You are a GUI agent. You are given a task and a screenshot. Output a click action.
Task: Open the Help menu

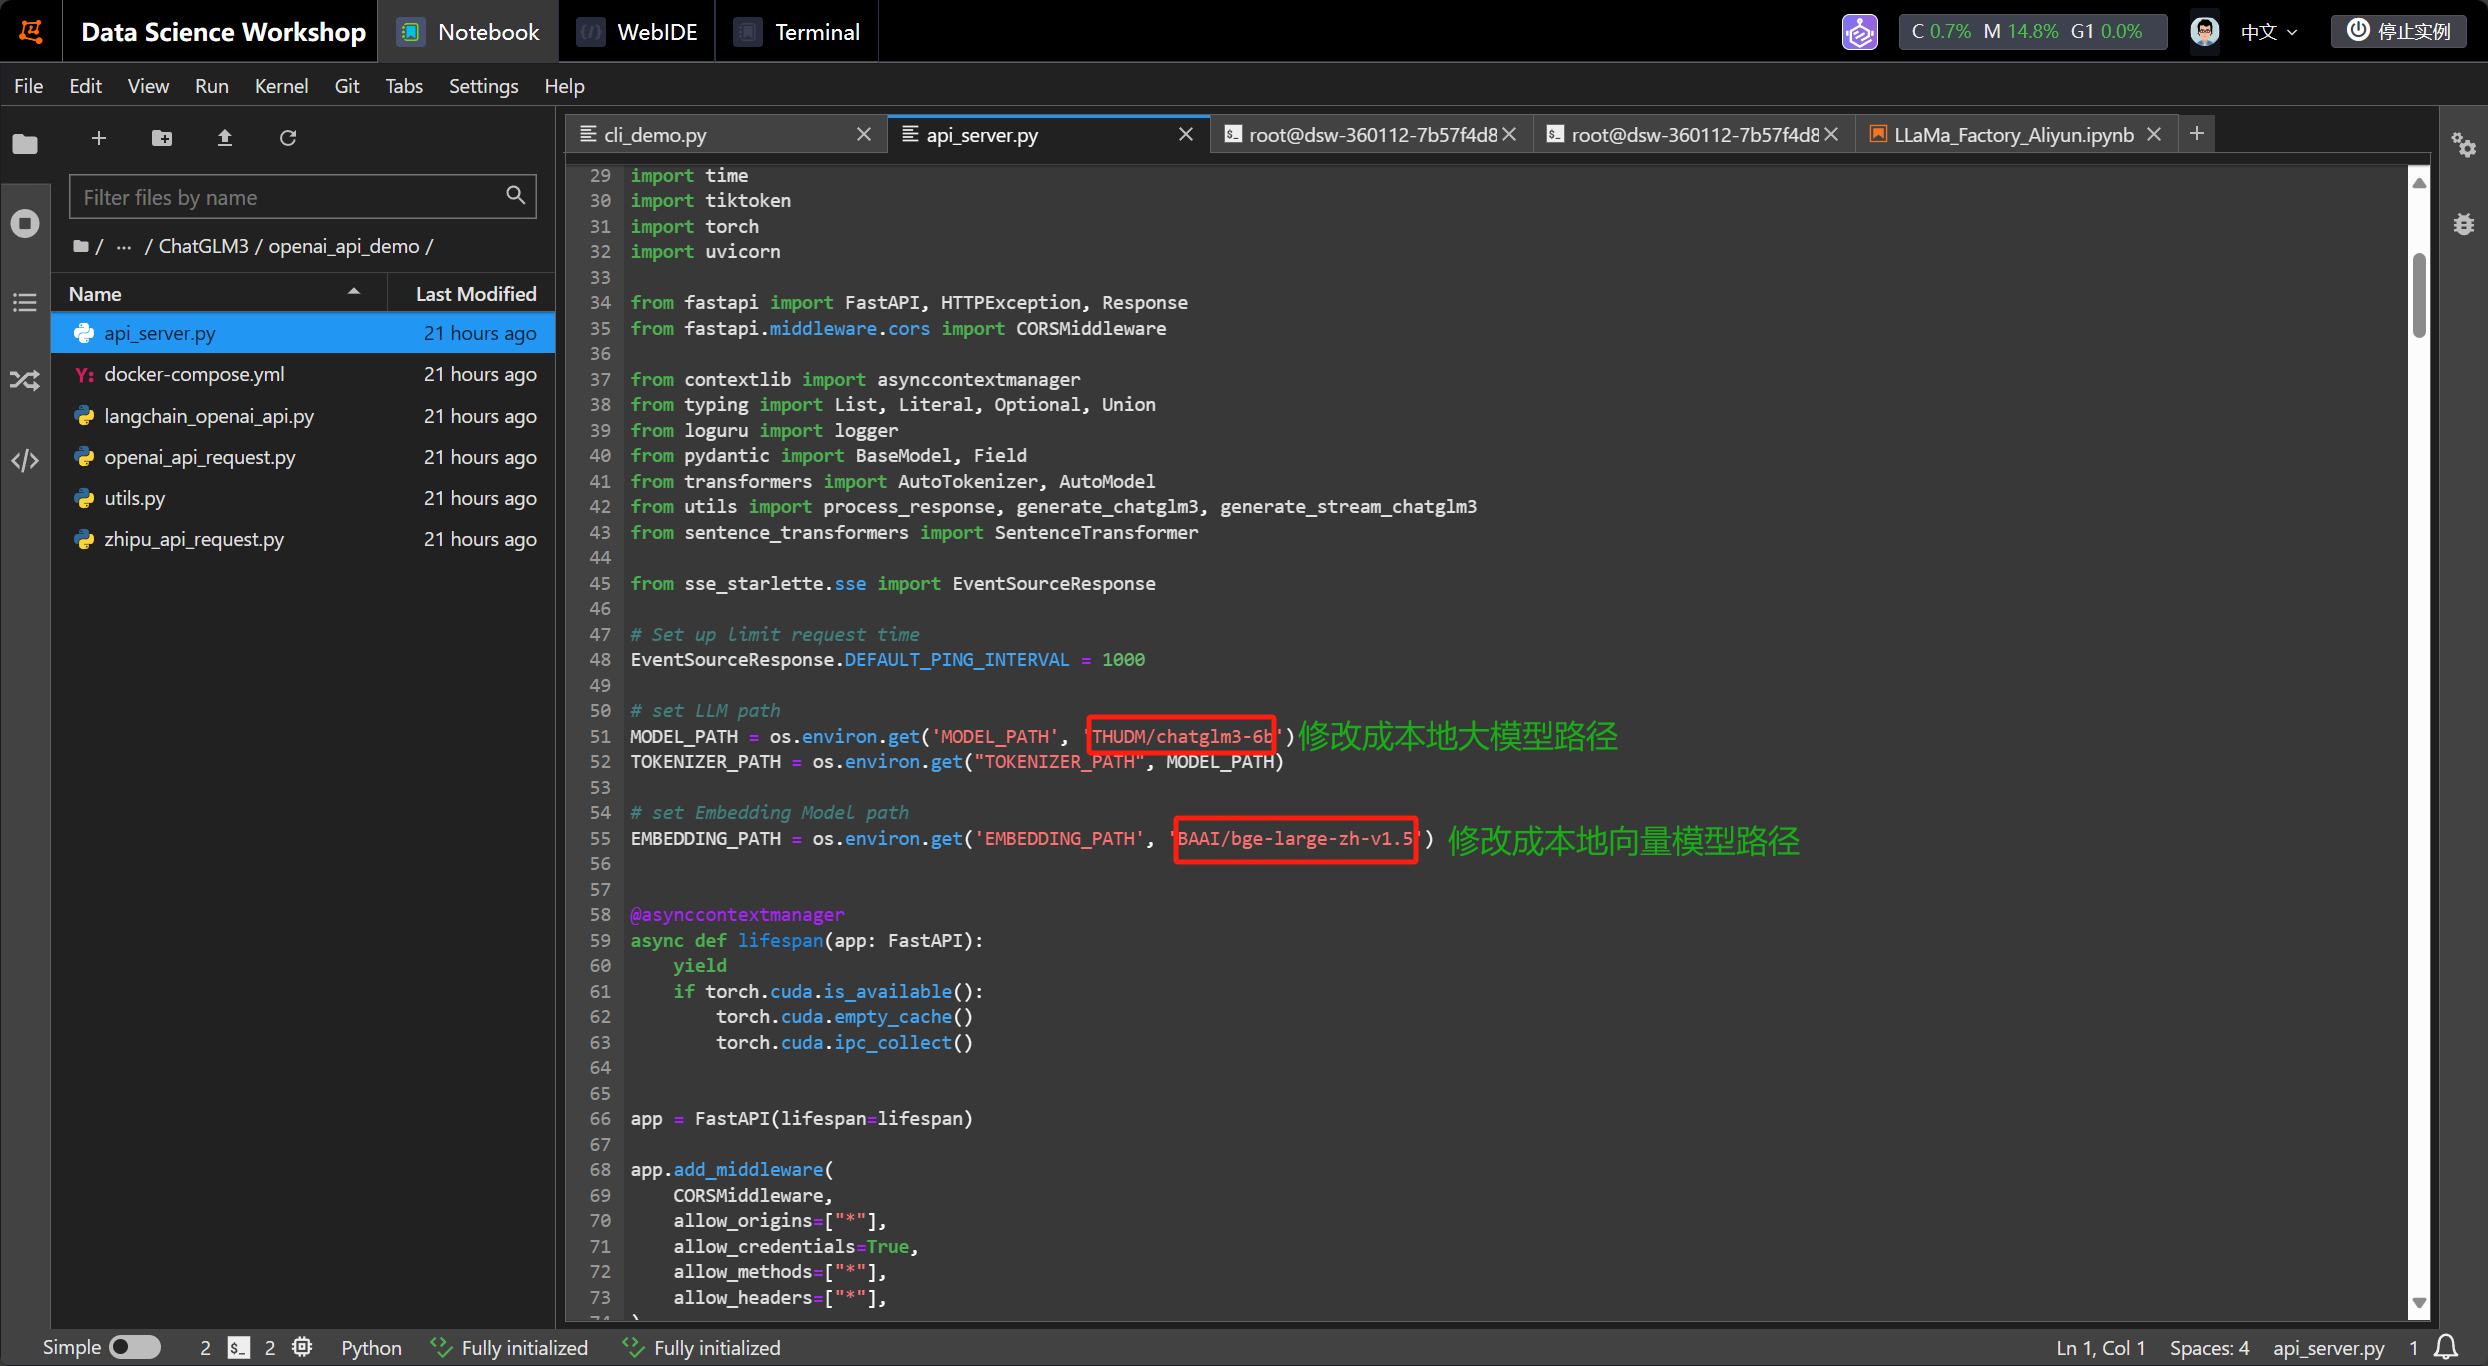[x=564, y=86]
